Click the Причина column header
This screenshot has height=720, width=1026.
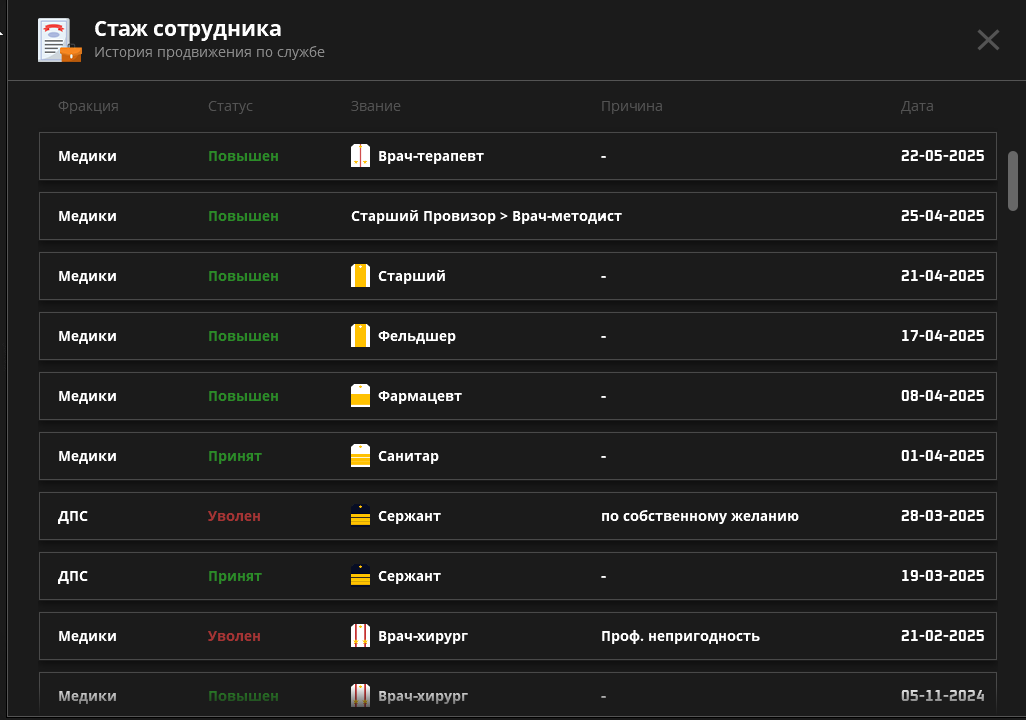(631, 106)
